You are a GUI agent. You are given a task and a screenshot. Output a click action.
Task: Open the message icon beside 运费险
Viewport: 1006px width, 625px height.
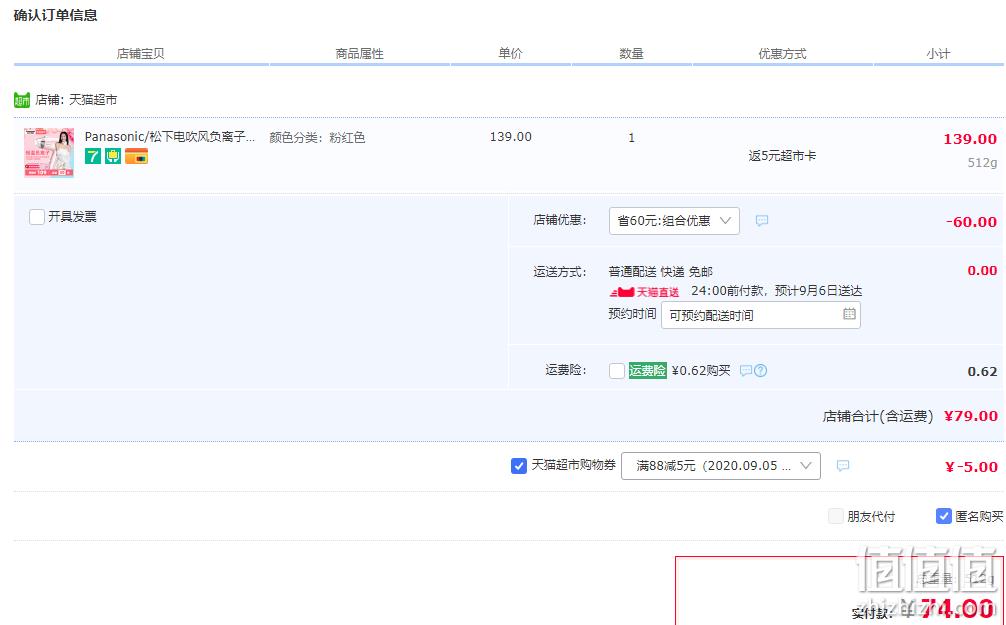[x=746, y=371]
